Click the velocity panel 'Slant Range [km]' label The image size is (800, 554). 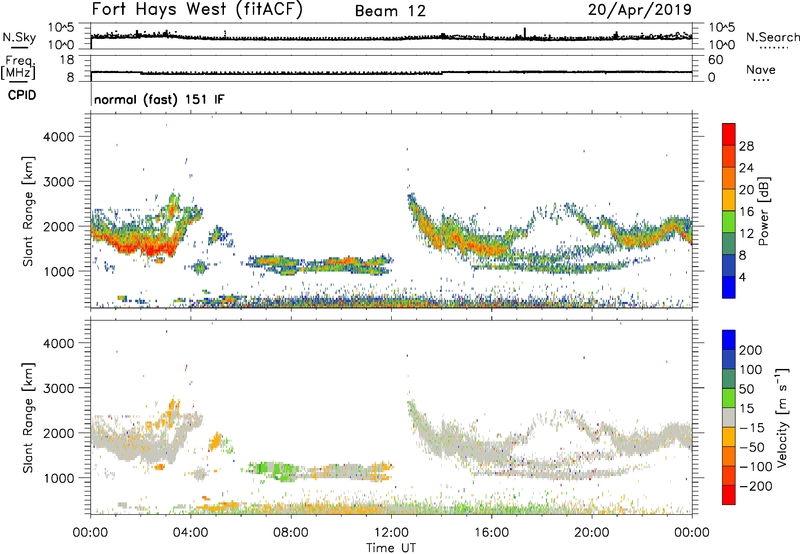29,417
